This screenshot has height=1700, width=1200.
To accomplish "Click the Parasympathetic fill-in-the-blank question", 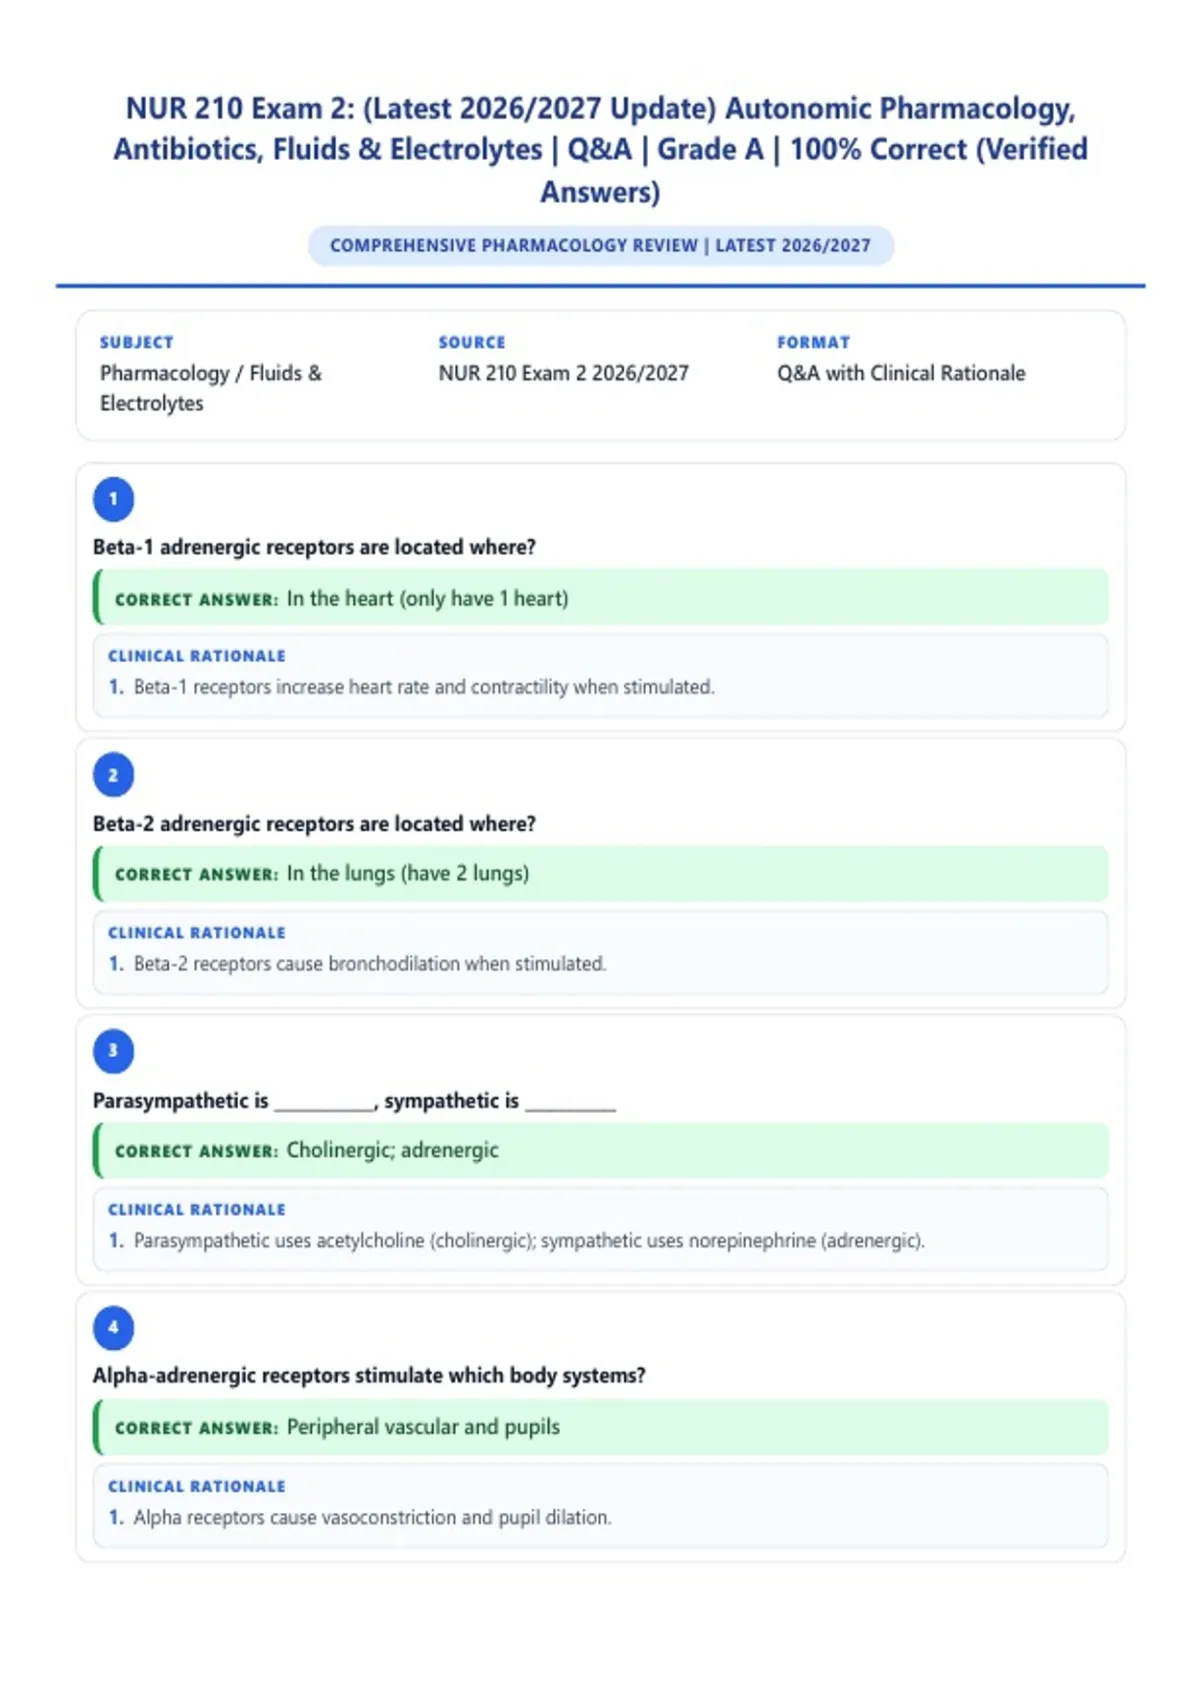I will tap(354, 1101).
